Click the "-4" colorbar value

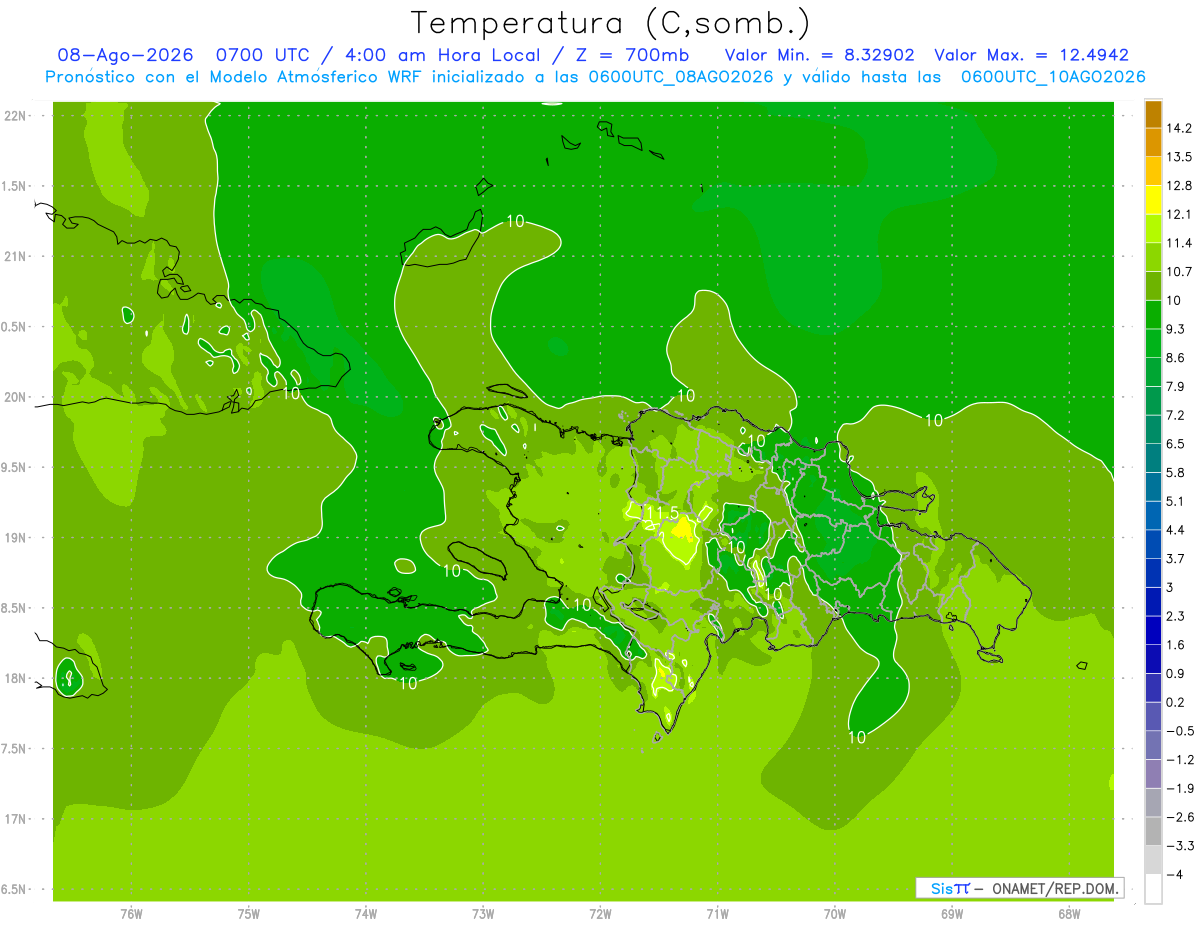[1175, 874]
